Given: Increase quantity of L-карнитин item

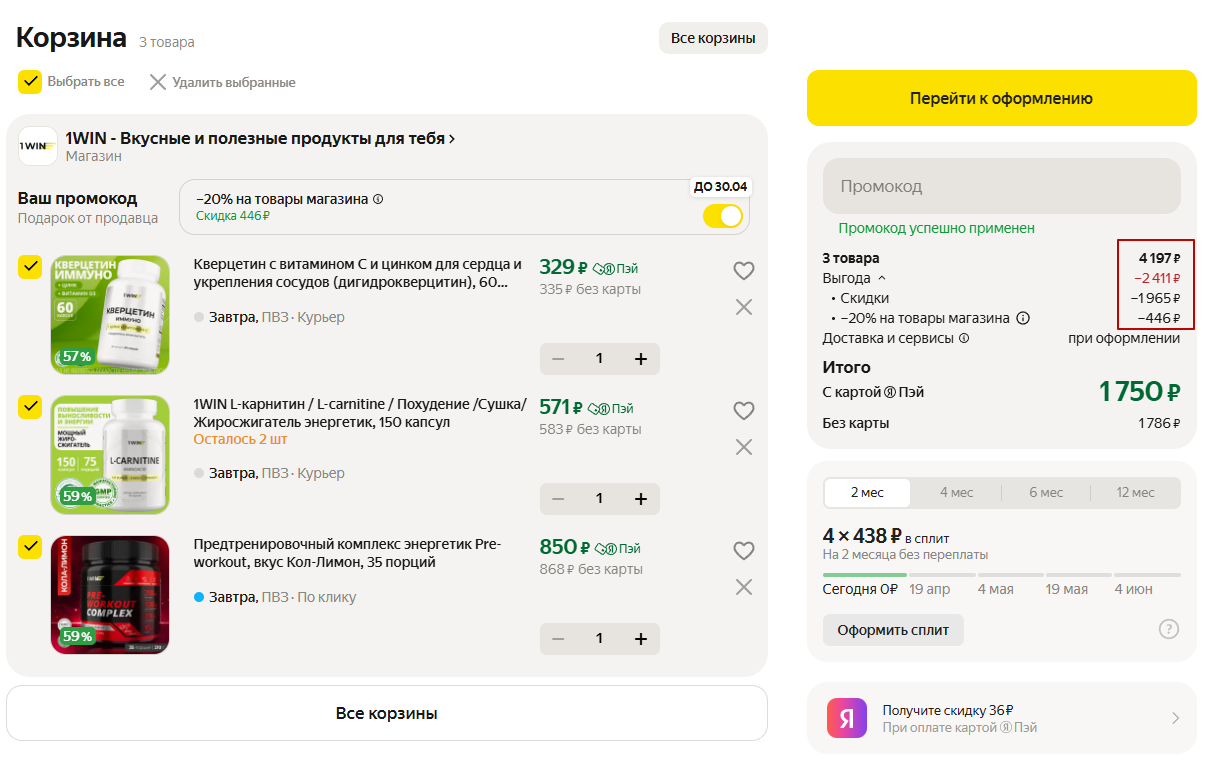Looking at the screenshot, I should pyautogui.click(x=641, y=499).
